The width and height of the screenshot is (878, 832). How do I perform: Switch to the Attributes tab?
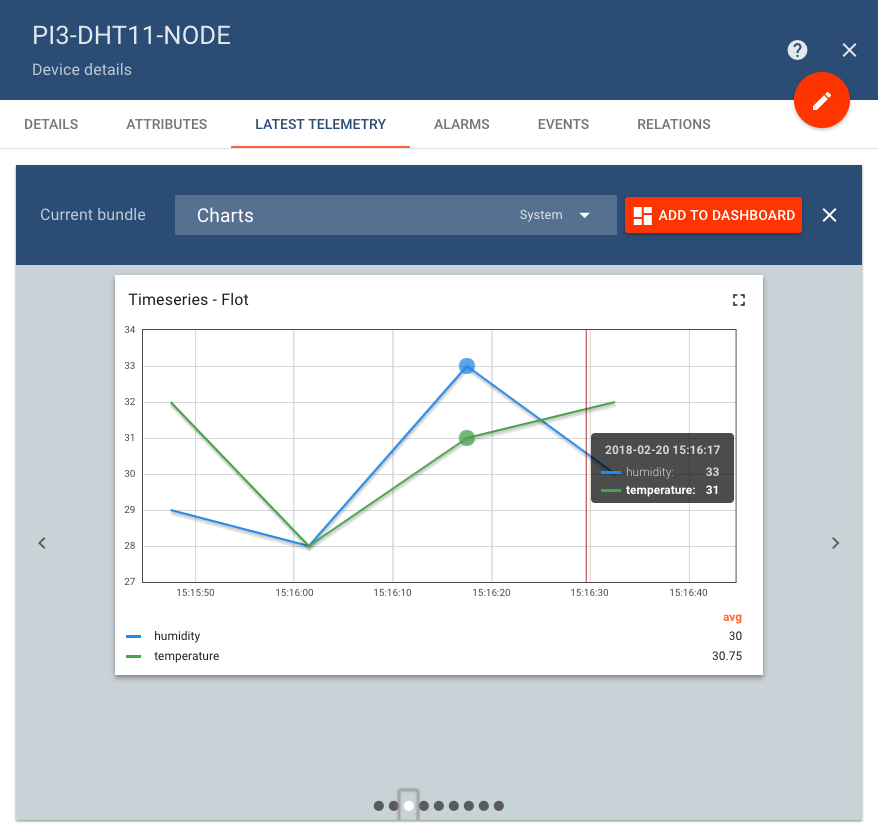tap(167, 125)
